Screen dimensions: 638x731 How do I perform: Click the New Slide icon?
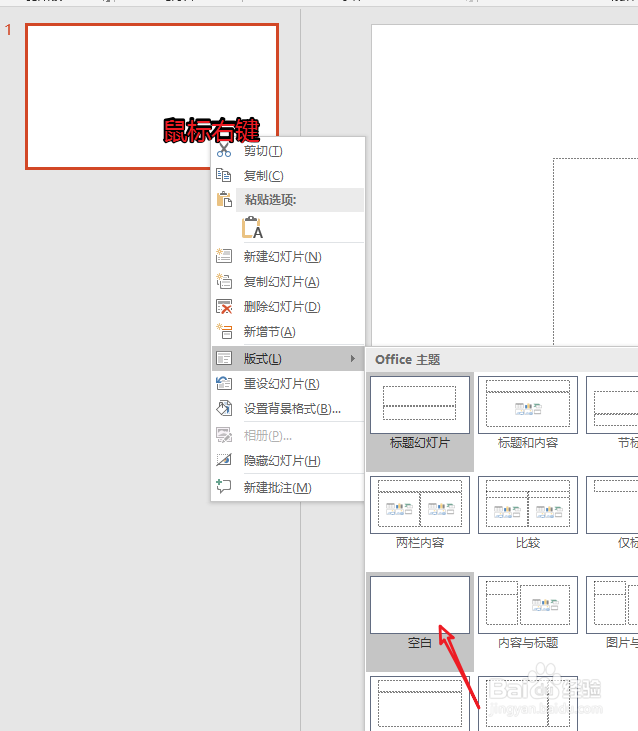[x=224, y=256]
